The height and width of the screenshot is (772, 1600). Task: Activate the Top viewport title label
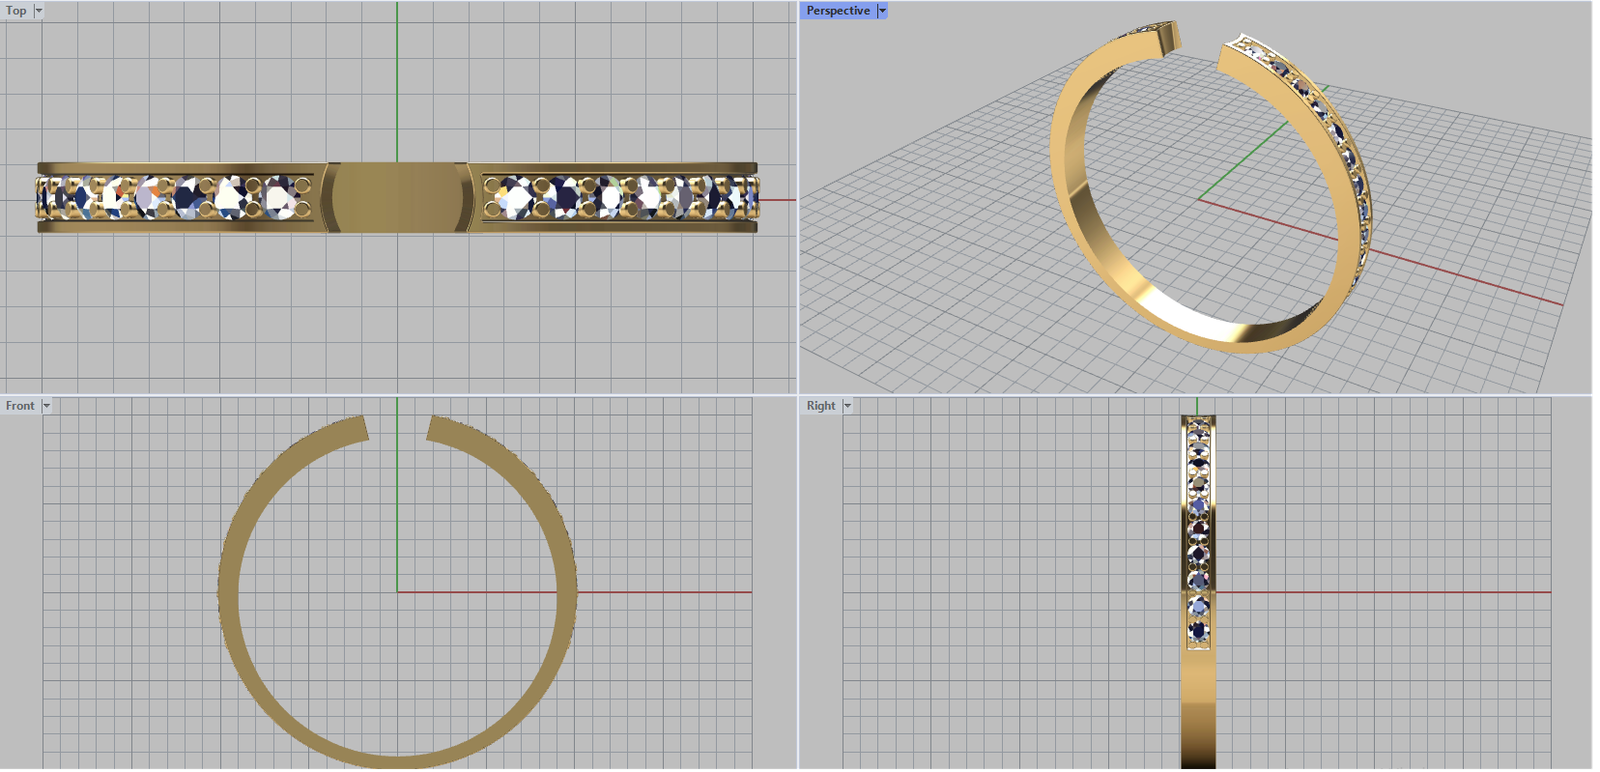pos(16,11)
